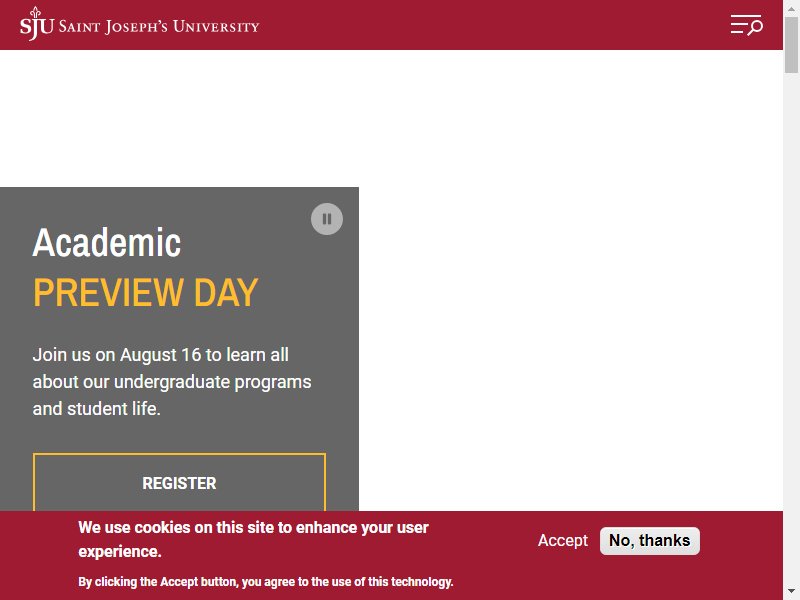Click the magnifying glass in the header icon
This screenshot has width=800, height=600.
point(756,27)
